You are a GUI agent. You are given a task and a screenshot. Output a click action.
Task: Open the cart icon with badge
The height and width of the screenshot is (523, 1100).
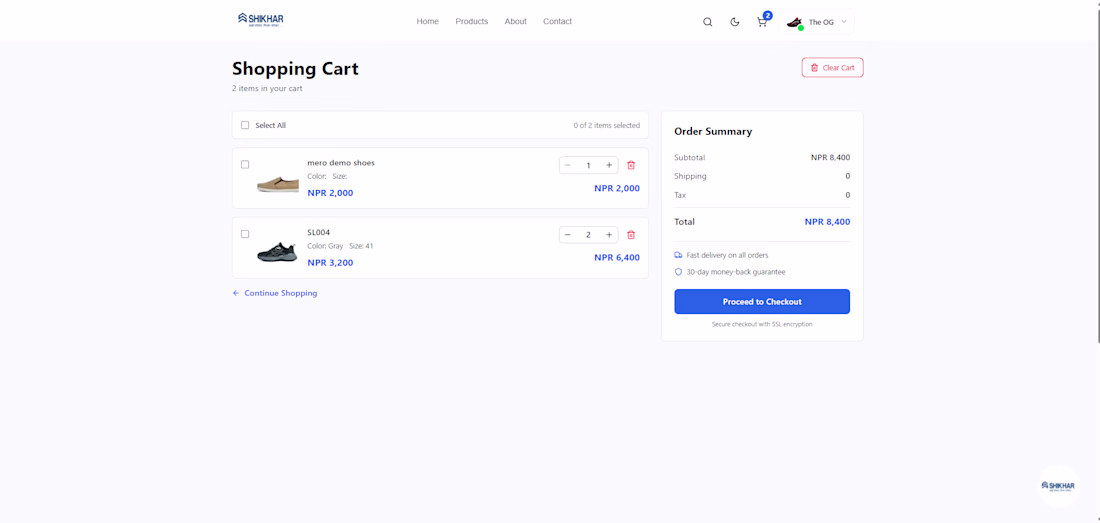(x=763, y=21)
